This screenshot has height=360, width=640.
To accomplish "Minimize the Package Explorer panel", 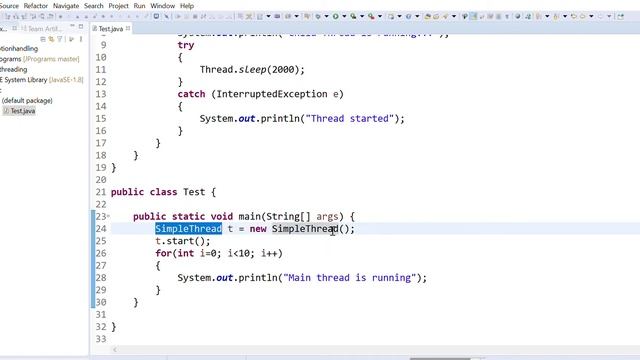I will click(x=72, y=27).
